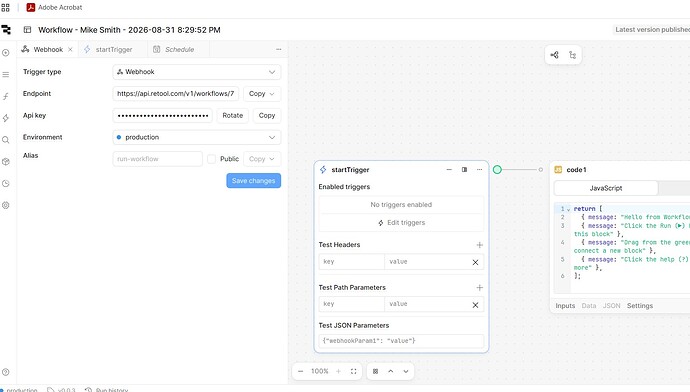Open the Adobe Acrobat app icon
Image resolution: width=690 pixels, height=392 pixels.
(31, 7)
